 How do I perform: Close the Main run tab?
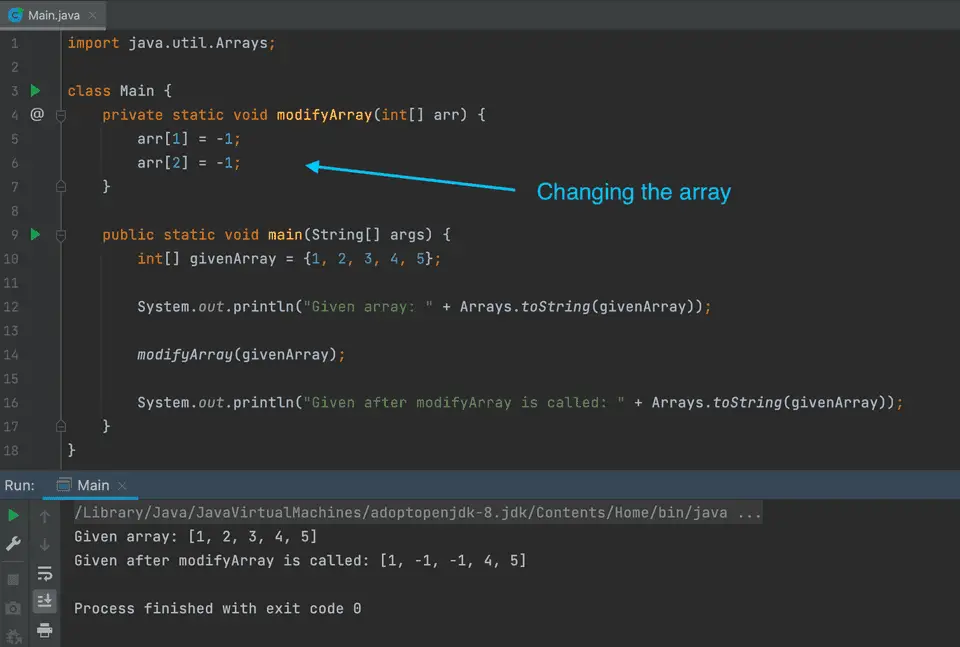click(123, 486)
